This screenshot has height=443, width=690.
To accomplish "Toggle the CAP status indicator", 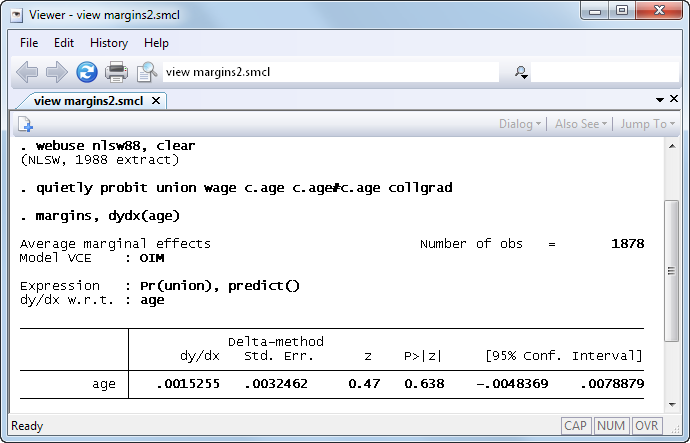I will [575, 425].
